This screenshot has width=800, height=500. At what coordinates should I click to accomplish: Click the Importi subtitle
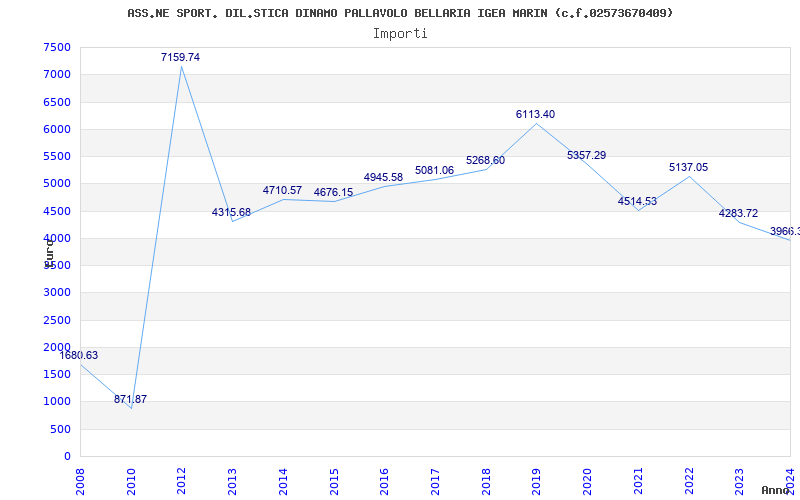400,33
